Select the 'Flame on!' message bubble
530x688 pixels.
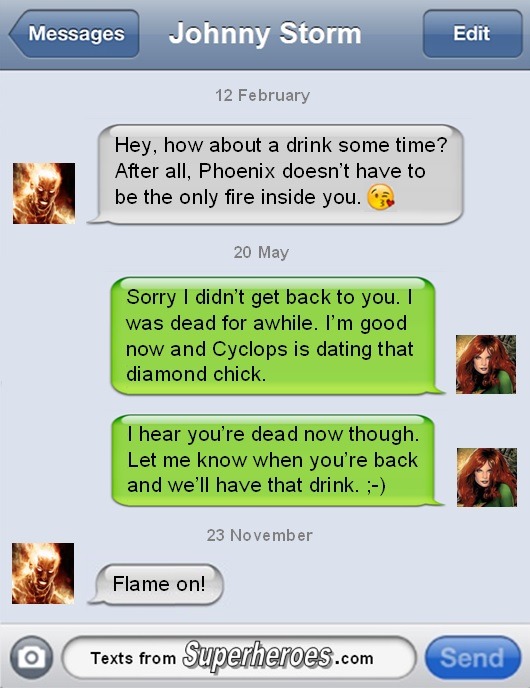(157, 584)
